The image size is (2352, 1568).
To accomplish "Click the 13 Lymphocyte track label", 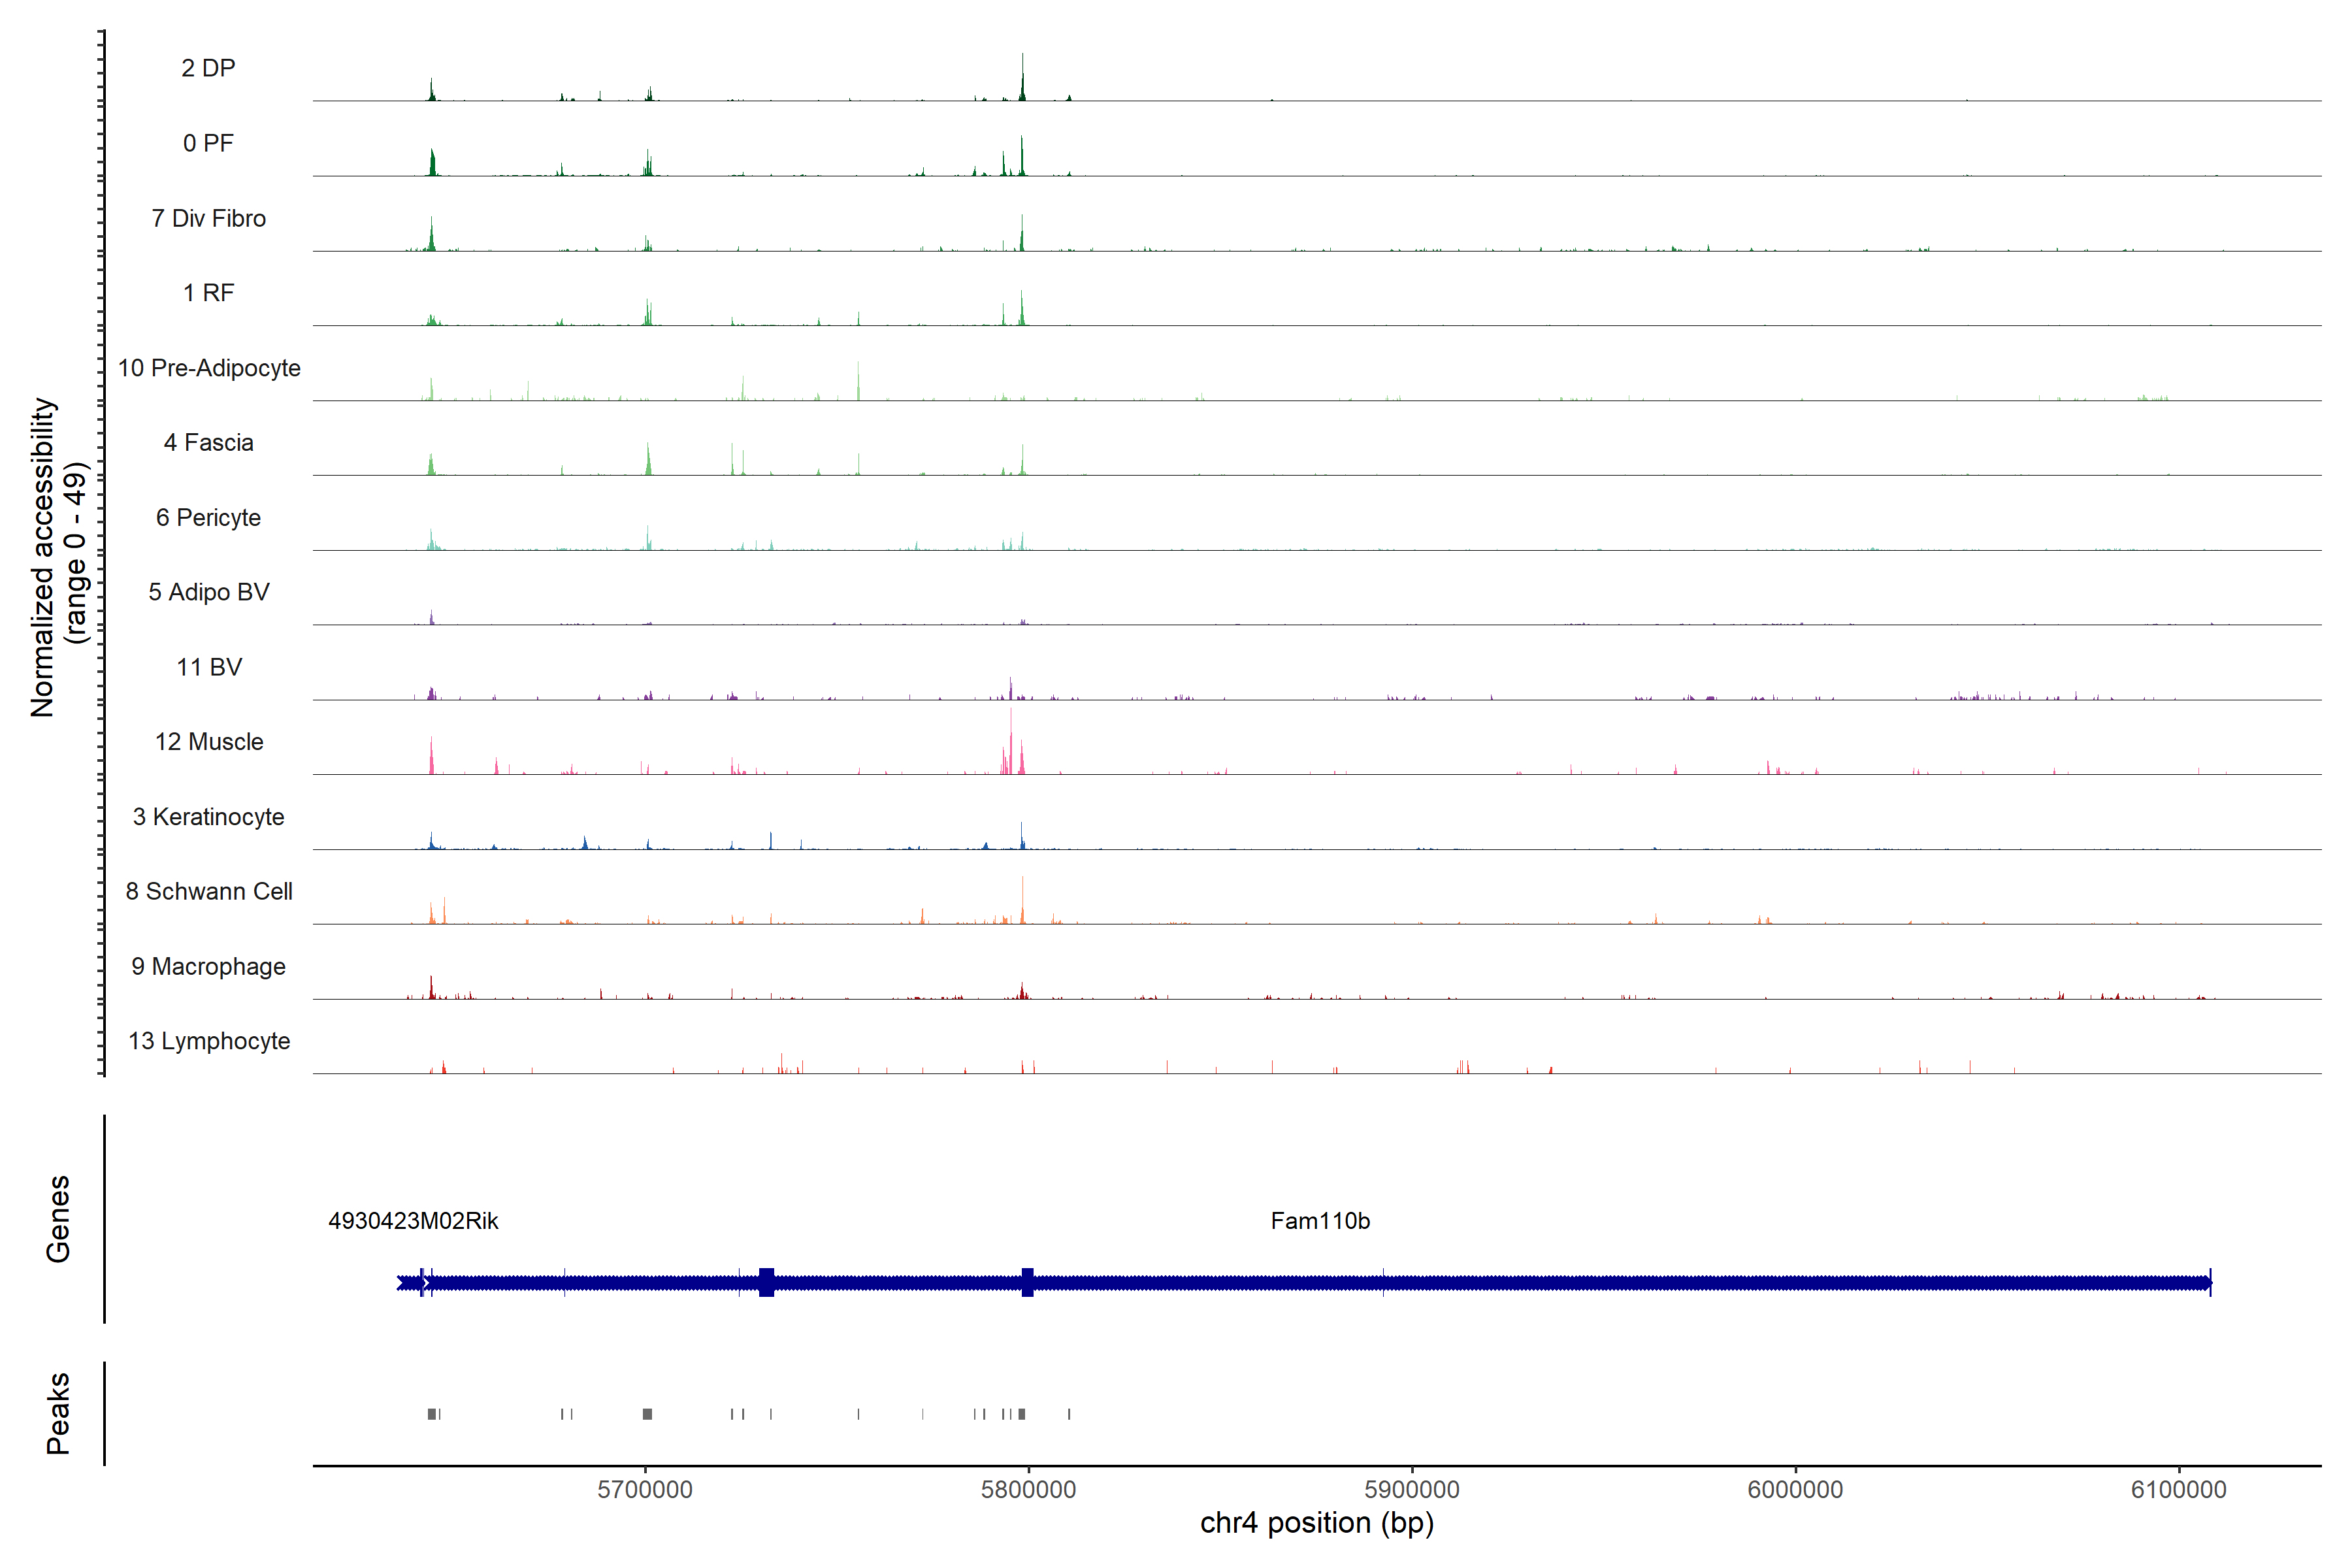I will (x=209, y=1041).
